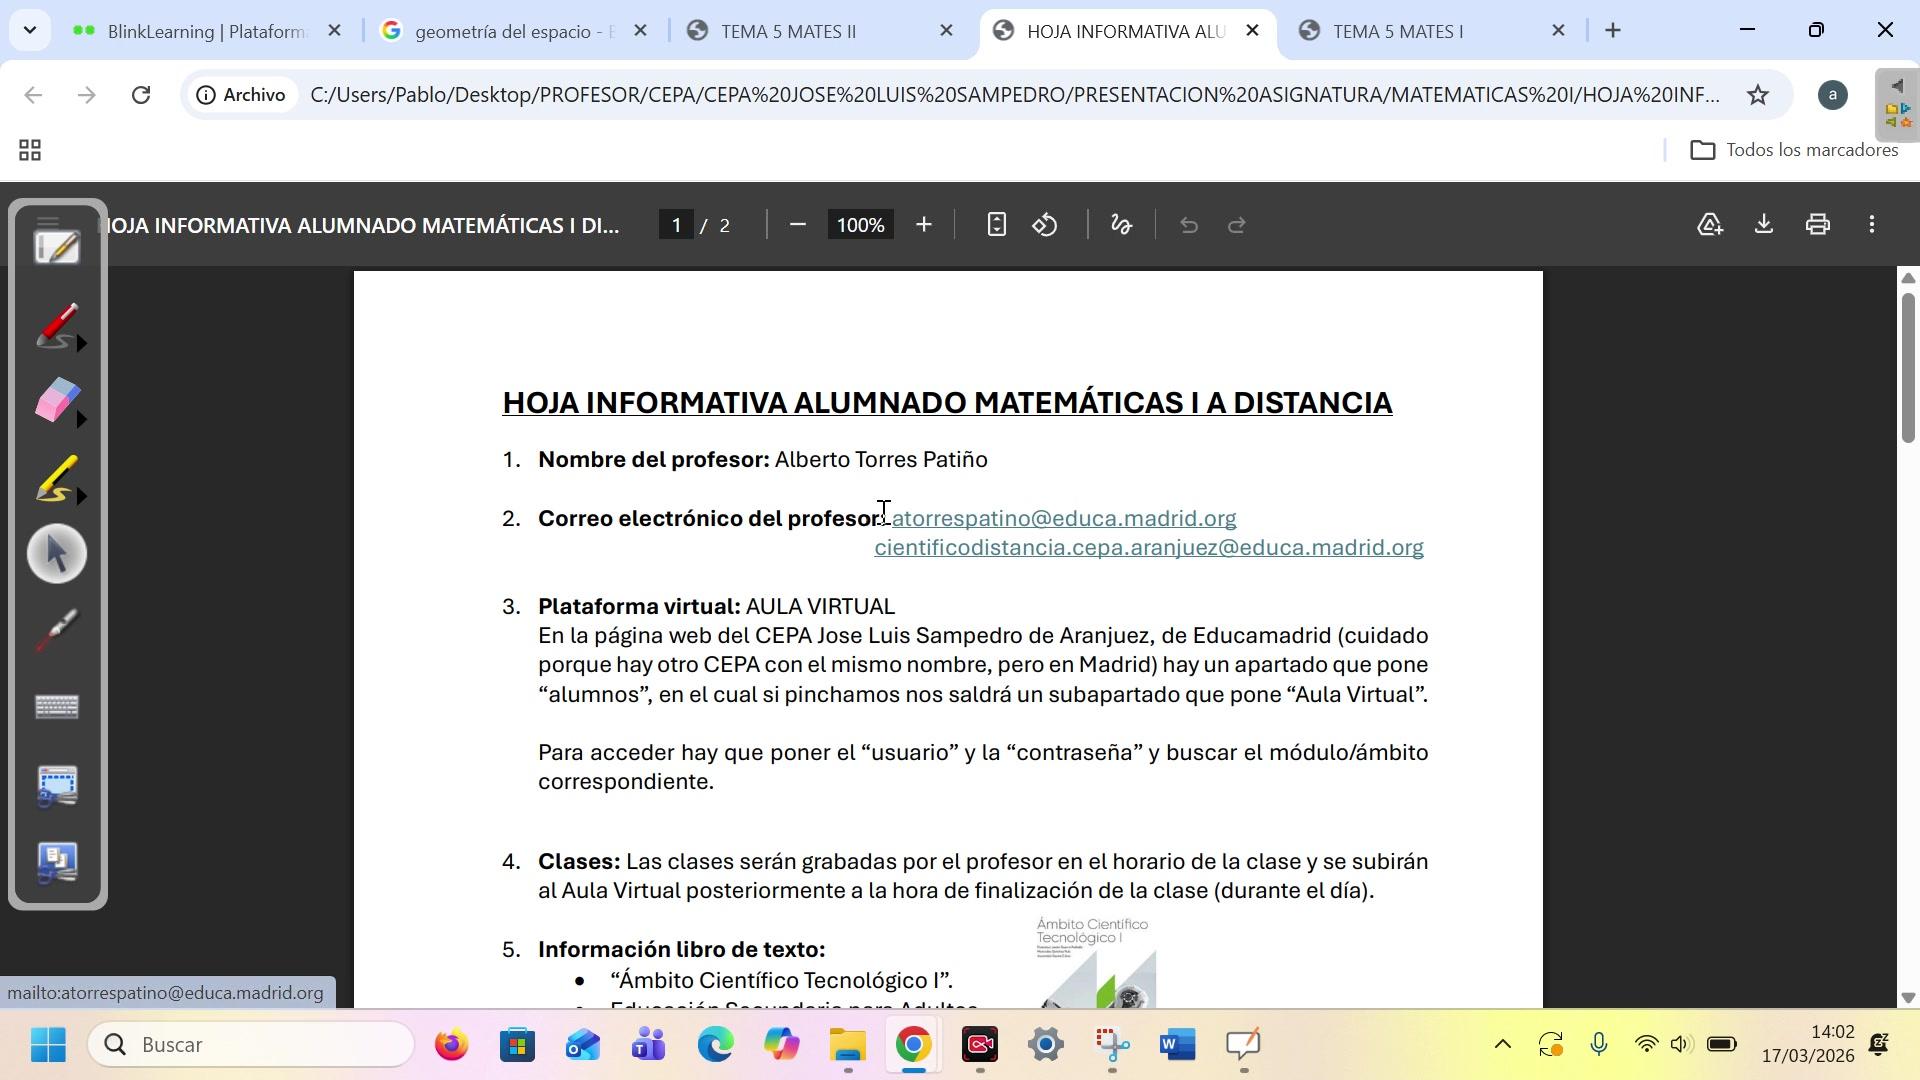The image size is (1920, 1080).
Task: Open Word from the Windows taskbar
Action: (x=1177, y=1045)
